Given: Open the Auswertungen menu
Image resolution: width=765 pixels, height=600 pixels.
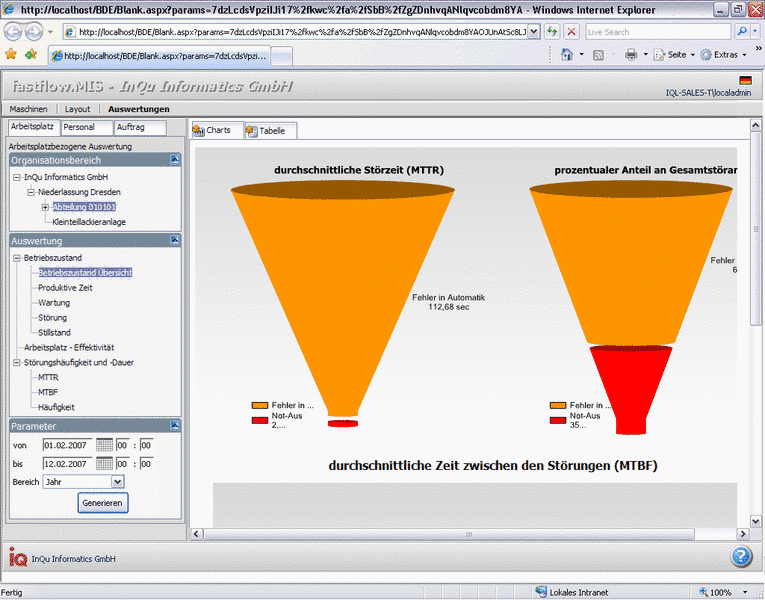Looking at the screenshot, I should [139, 109].
